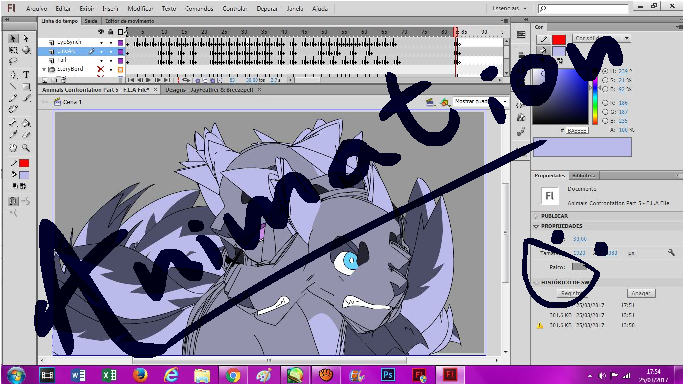Select the S saturation radio button
This screenshot has height=384, width=683.
605,80
